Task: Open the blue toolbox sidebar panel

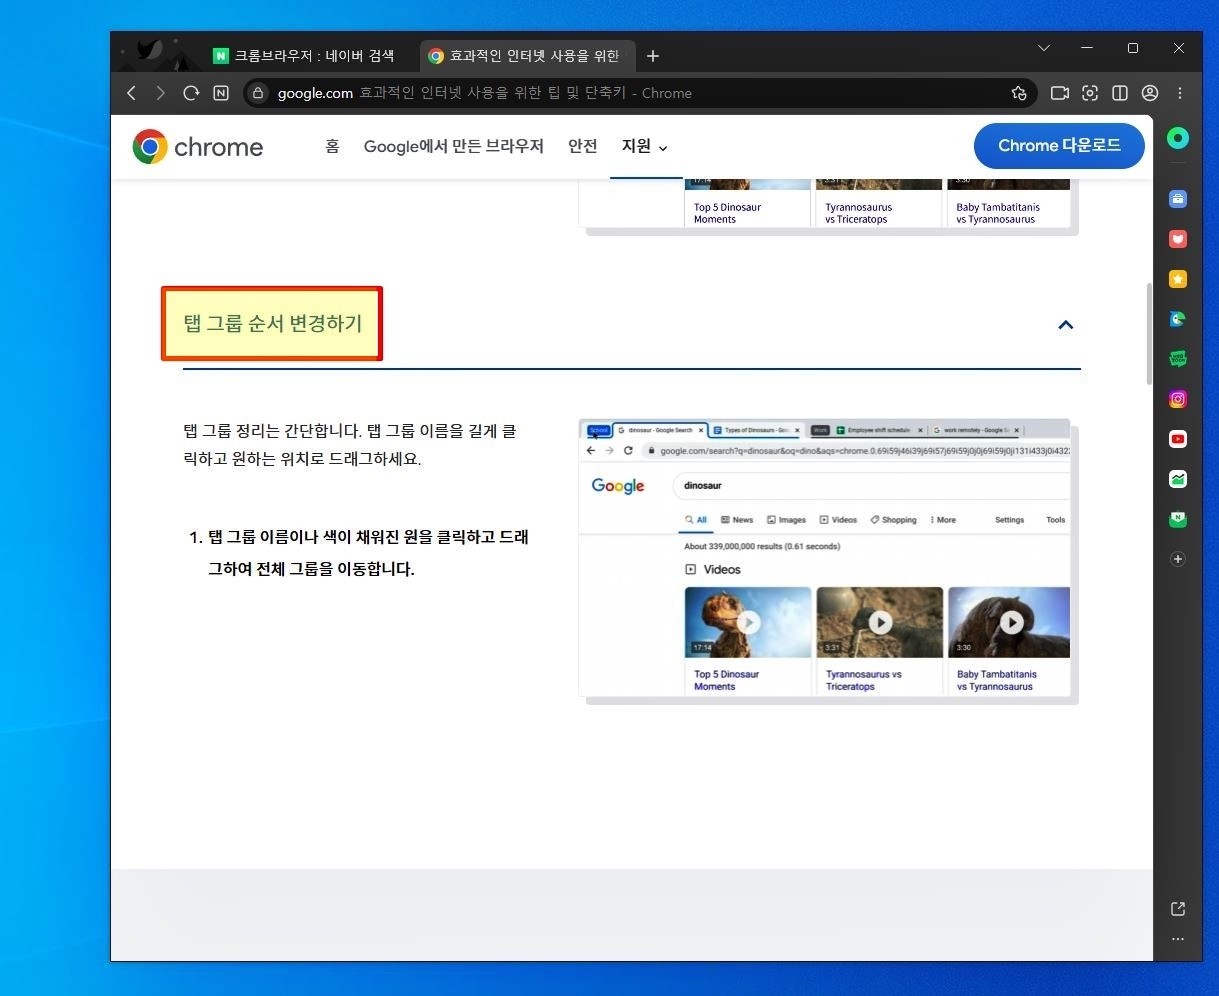Action: (x=1178, y=199)
